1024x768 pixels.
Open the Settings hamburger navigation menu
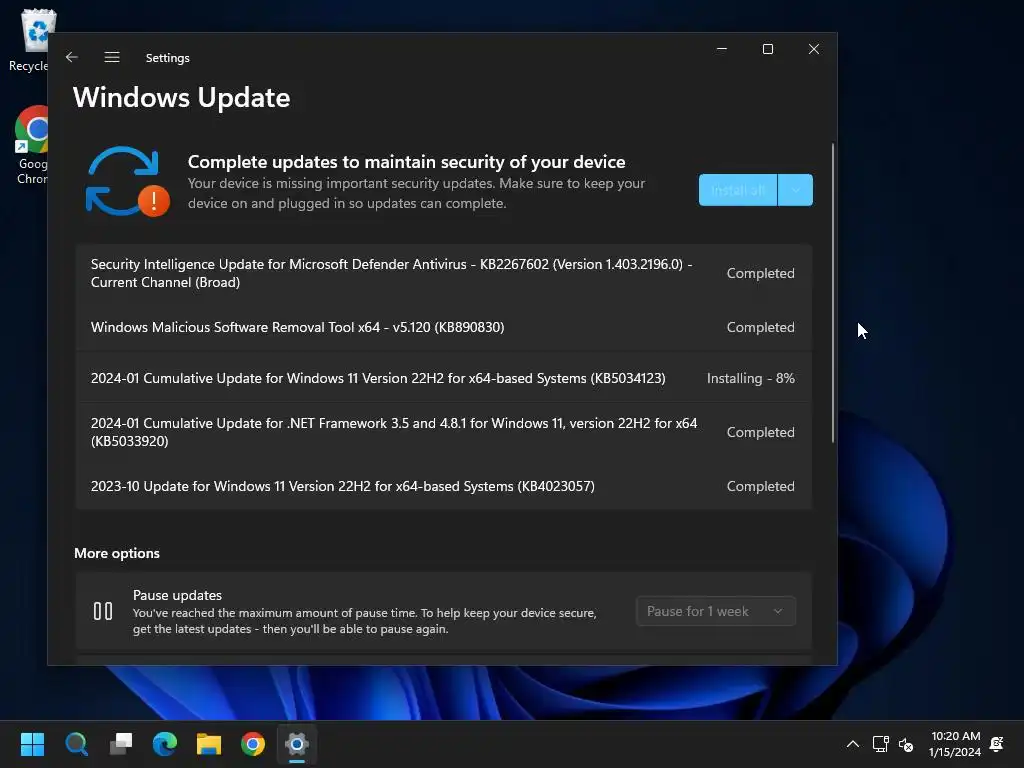[x=112, y=57]
